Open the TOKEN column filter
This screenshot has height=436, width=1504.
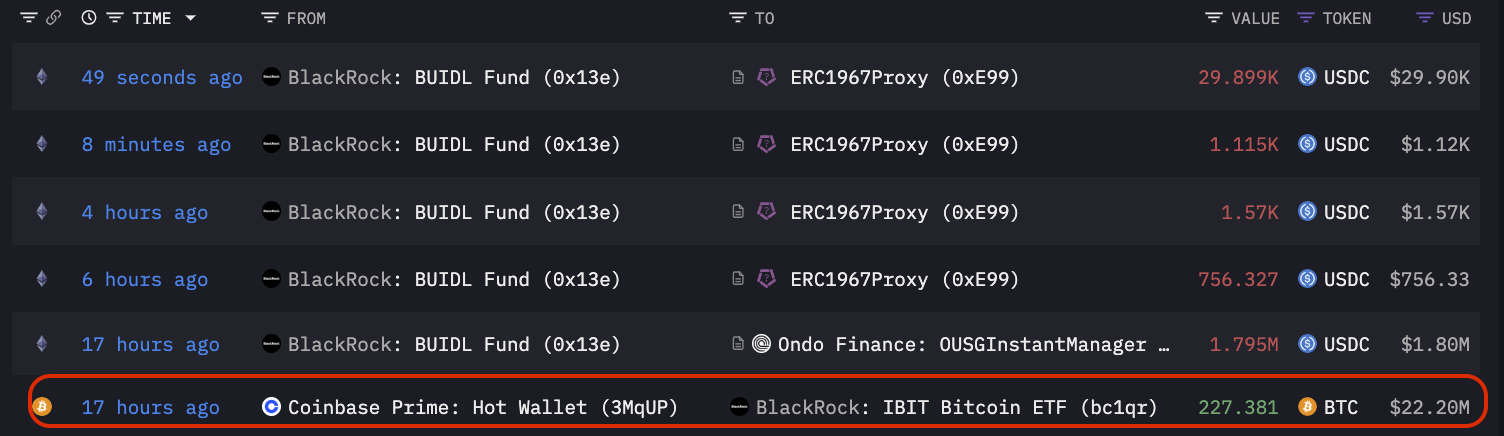(1305, 18)
